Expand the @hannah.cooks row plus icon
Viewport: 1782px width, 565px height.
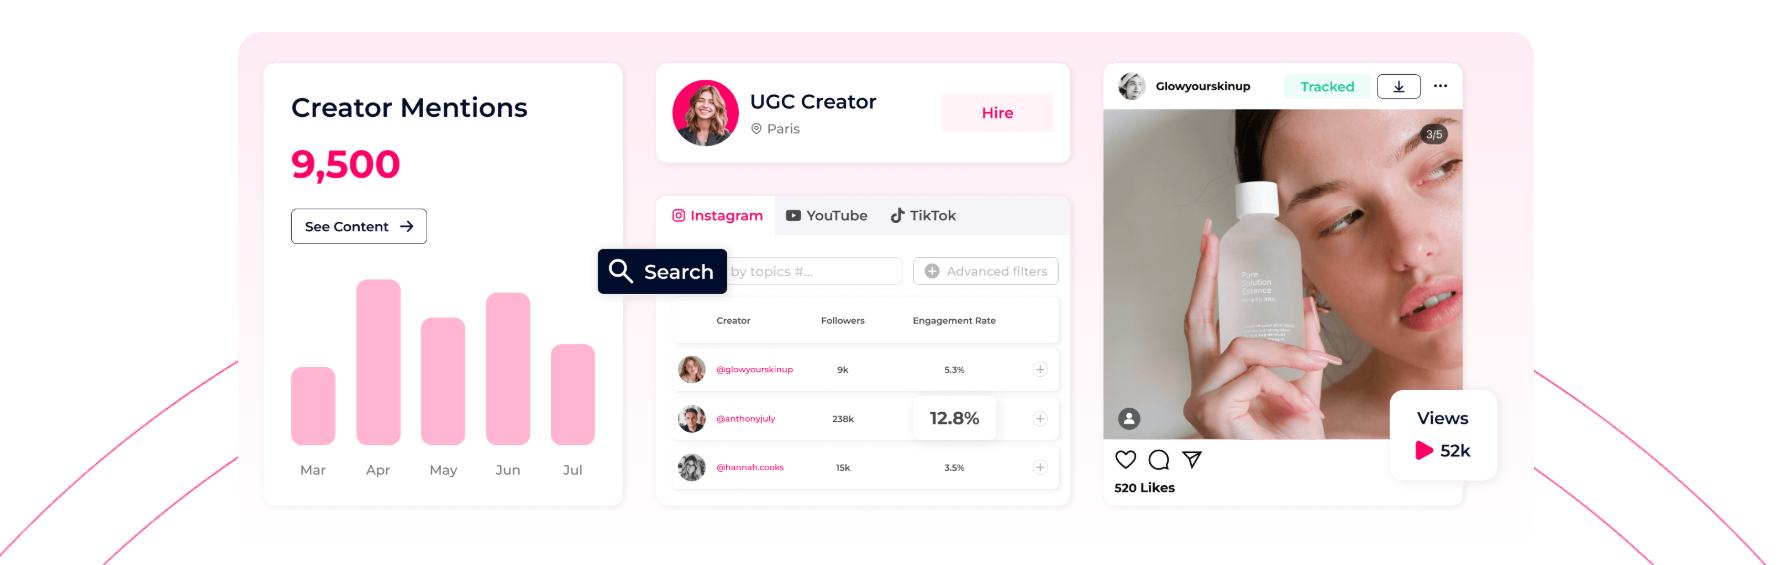coord(1040,467)
